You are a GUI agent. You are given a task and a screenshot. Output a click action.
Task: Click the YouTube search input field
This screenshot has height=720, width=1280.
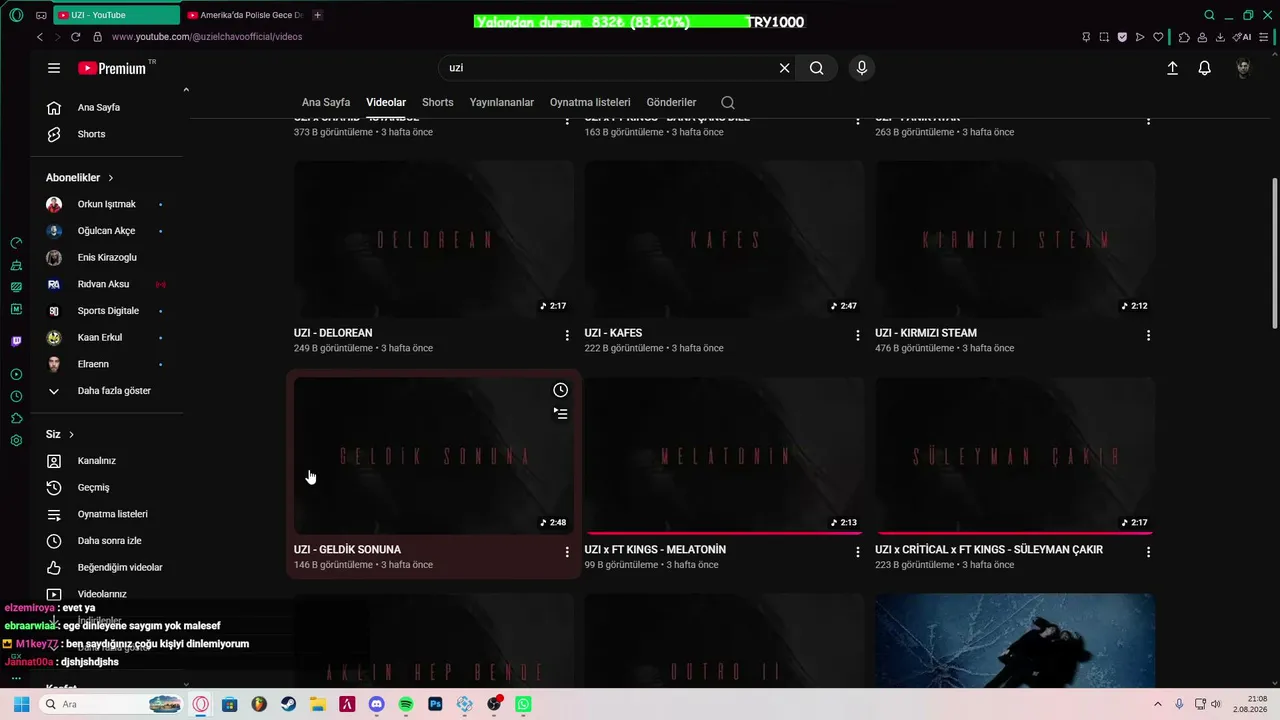pyautogui.click(x=610, y=68)
